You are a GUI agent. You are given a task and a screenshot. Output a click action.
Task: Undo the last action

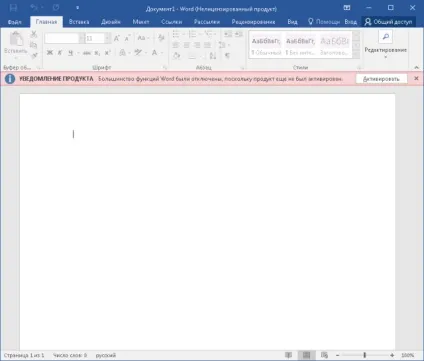coord(34,7)
